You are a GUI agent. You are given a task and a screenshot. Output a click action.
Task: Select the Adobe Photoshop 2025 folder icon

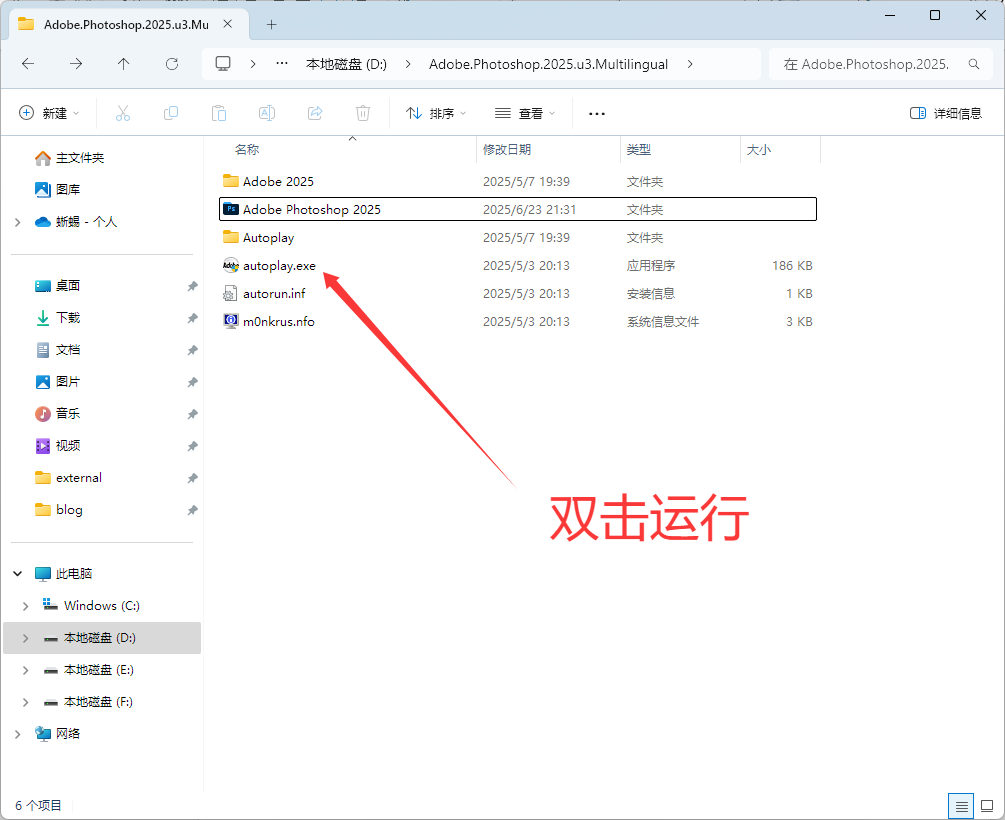pos(231,209)
